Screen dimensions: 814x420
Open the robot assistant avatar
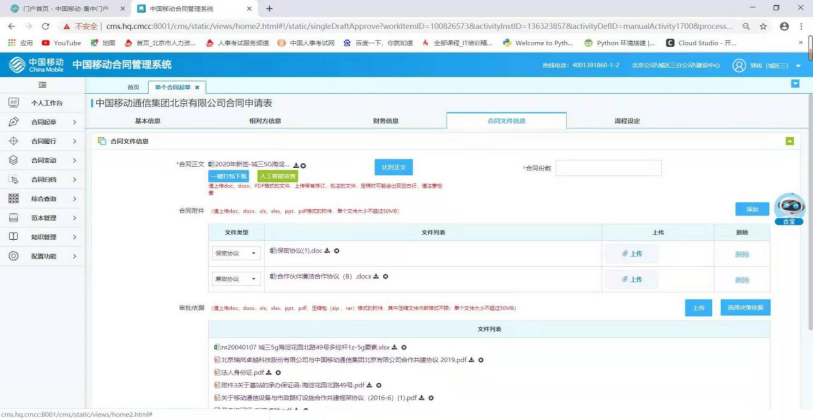pyautogui.click(x=790, y=207)
